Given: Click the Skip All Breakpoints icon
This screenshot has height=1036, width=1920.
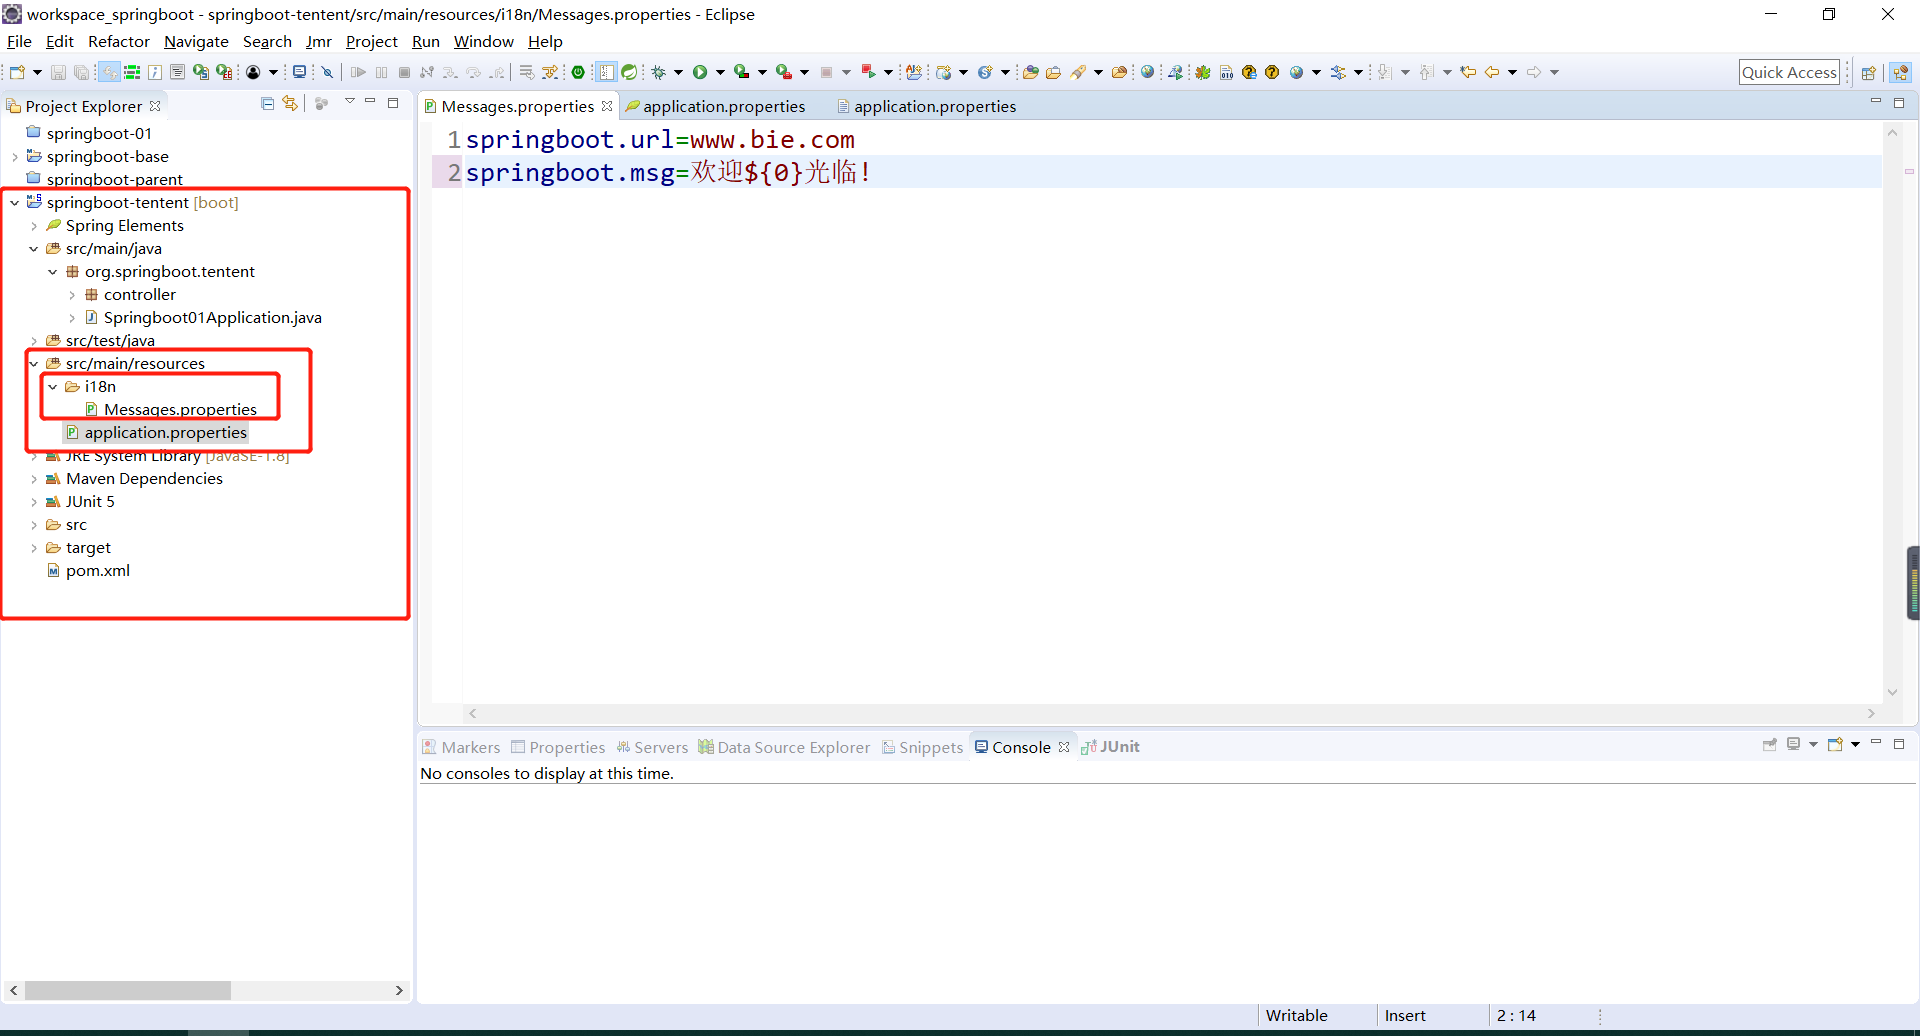Looking at the screenshot, I should pos(327,72).
